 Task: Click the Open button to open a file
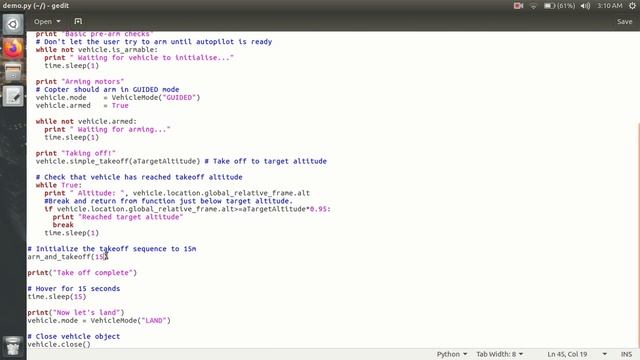(x=43, y=21)
